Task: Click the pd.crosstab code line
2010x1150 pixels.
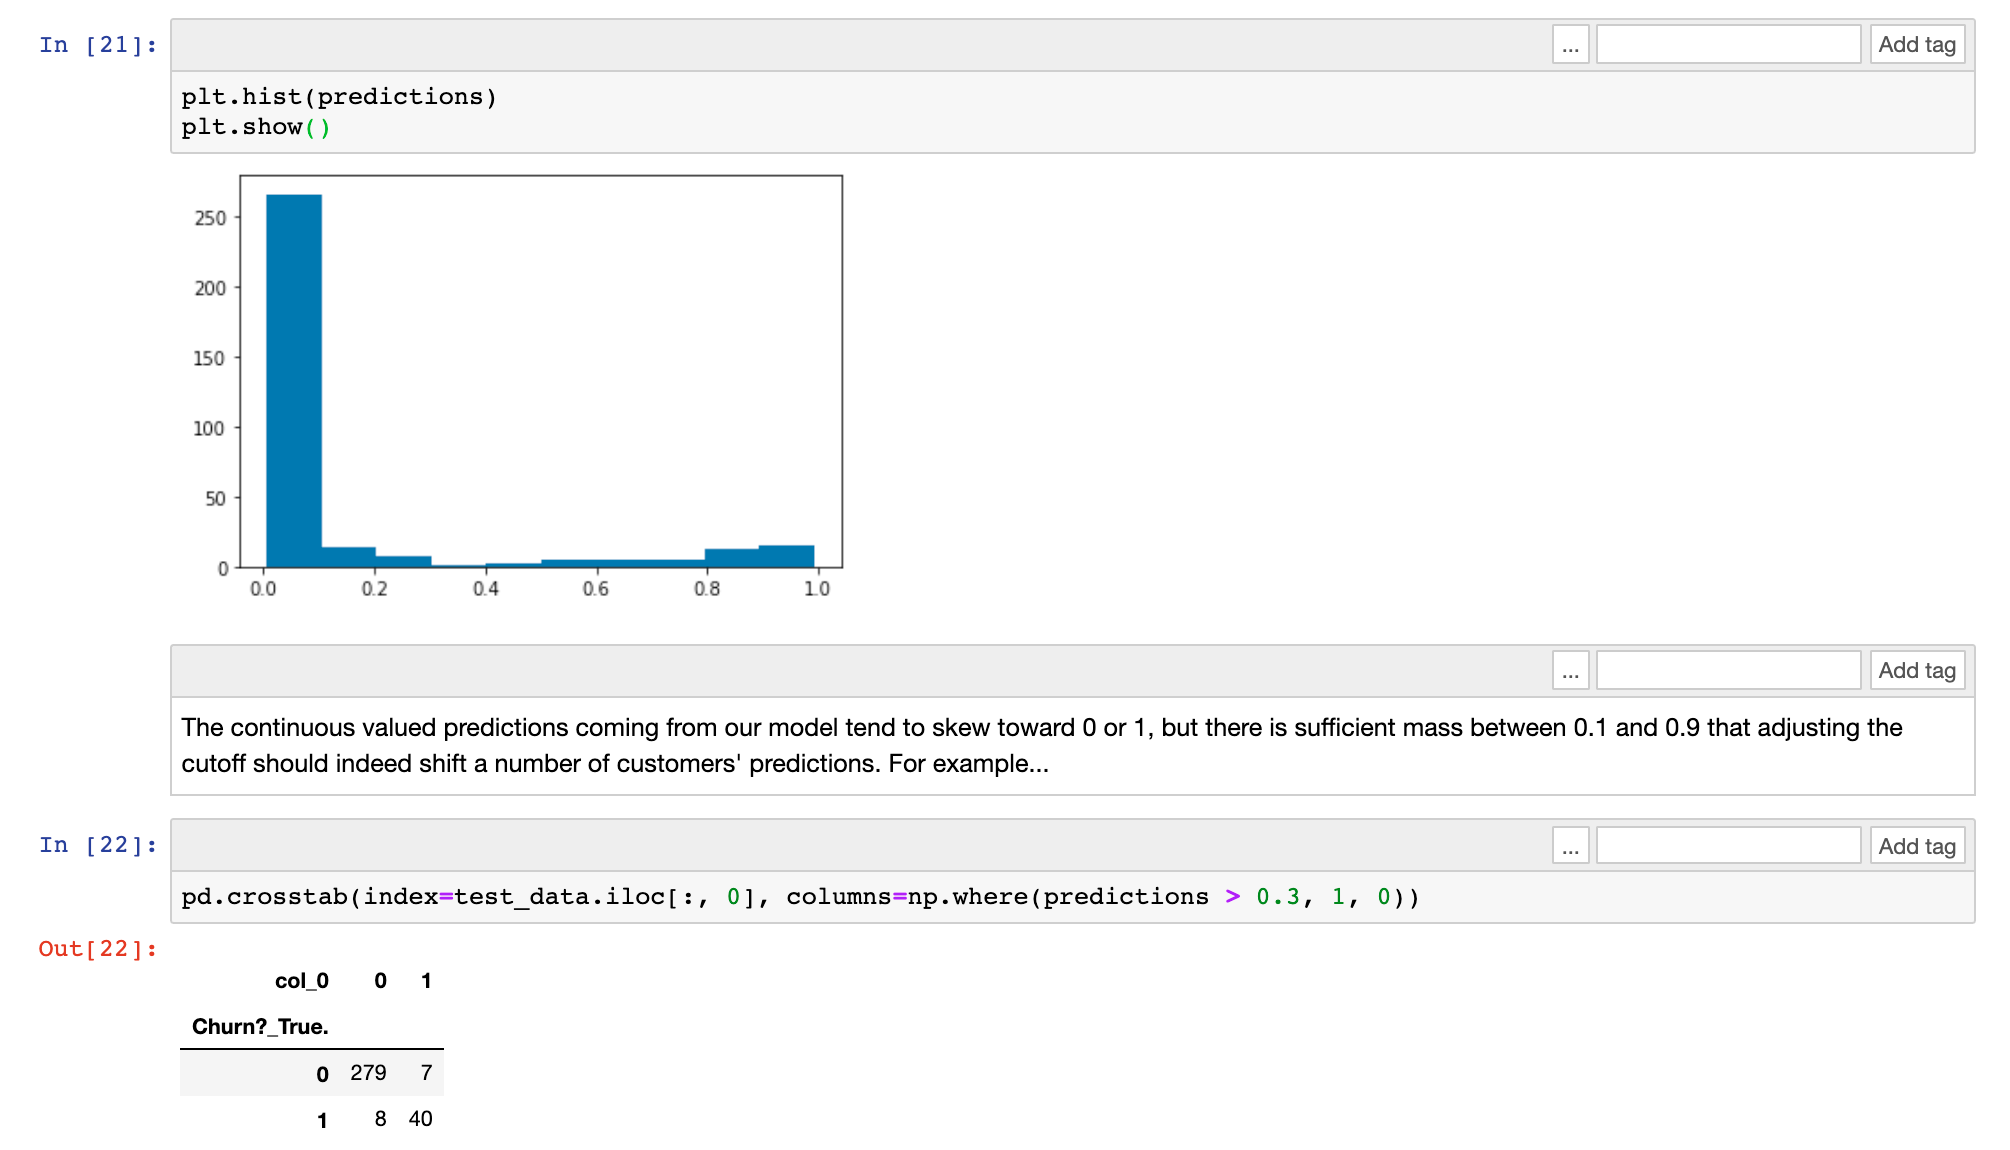Action: [x=798, y=897]
